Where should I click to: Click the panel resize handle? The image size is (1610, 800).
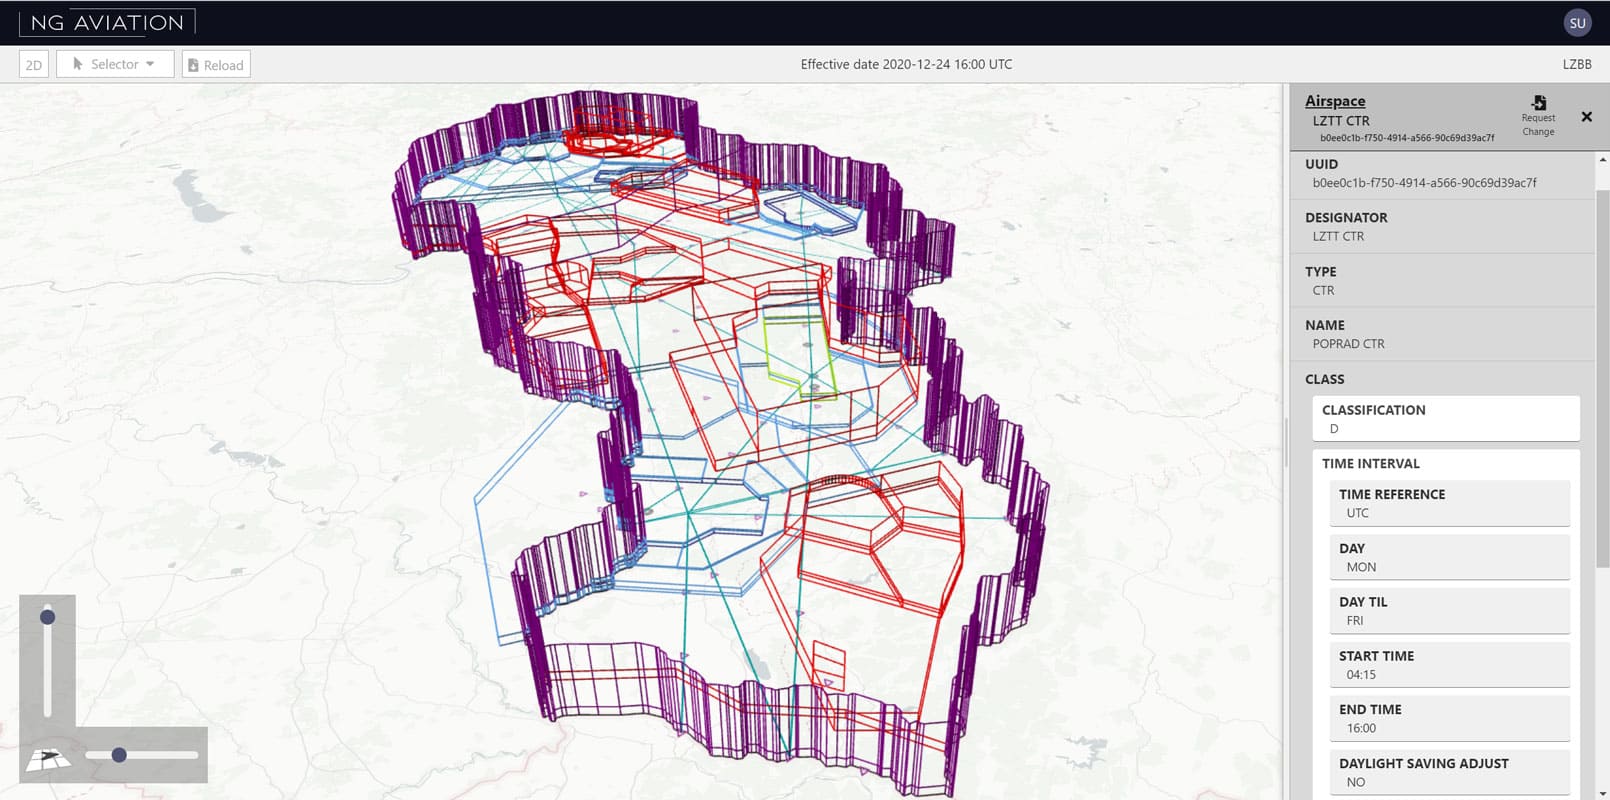pyautogui.click(x=1286, y=443)
